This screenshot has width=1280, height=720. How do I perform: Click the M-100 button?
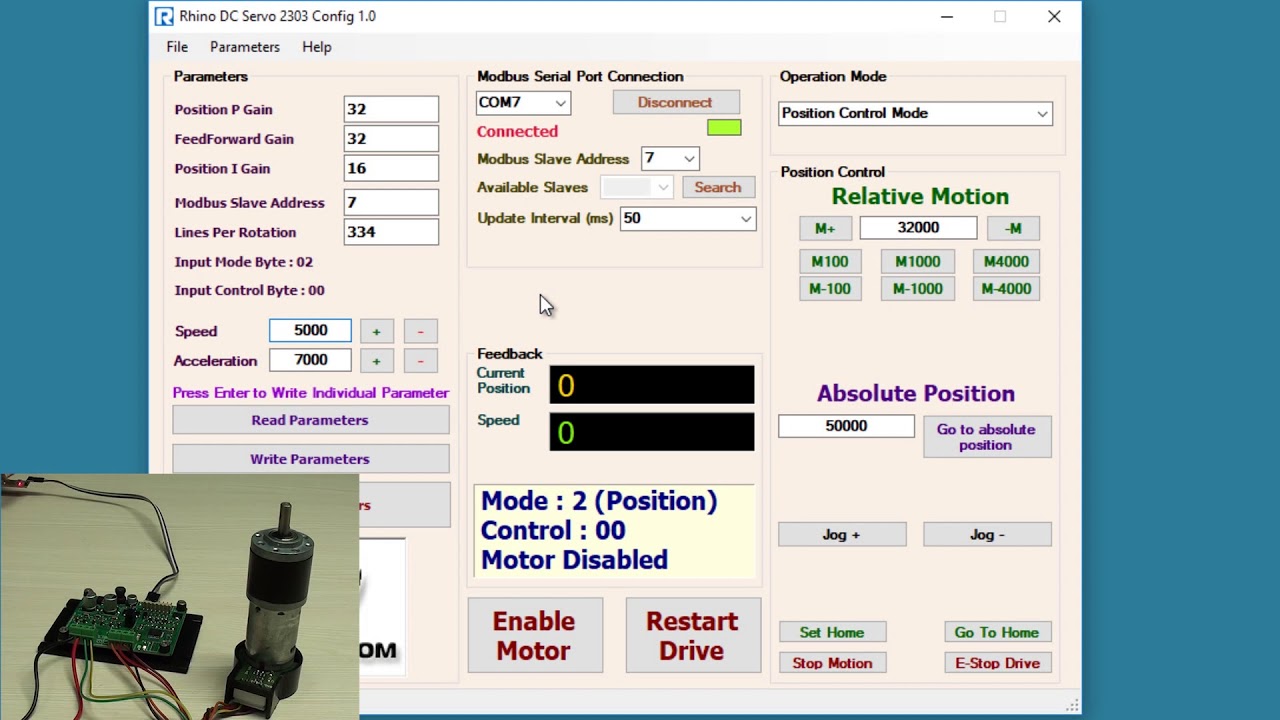coord(830,289)
